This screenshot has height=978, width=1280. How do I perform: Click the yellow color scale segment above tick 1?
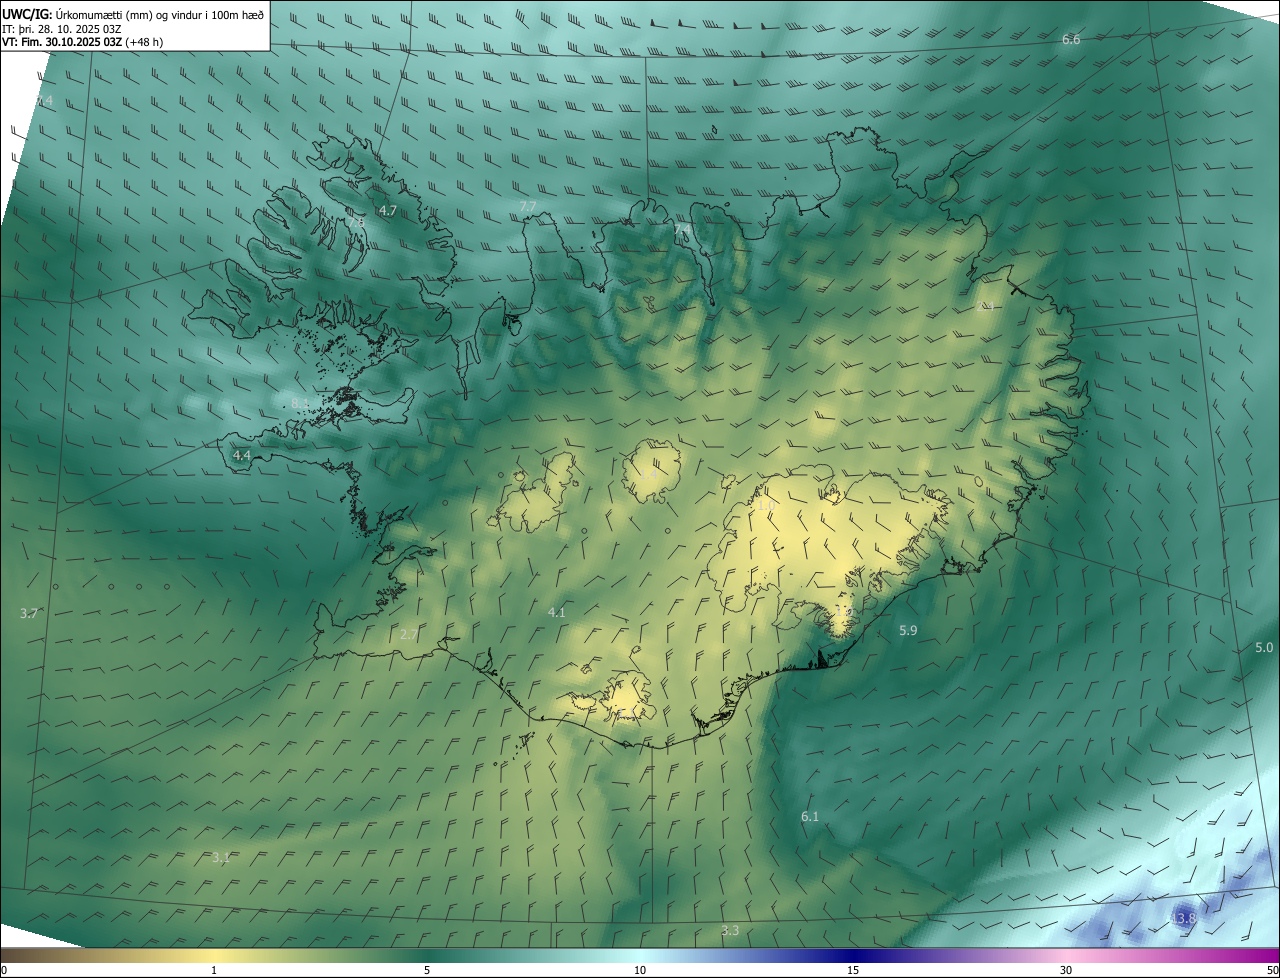coord(214,955)
